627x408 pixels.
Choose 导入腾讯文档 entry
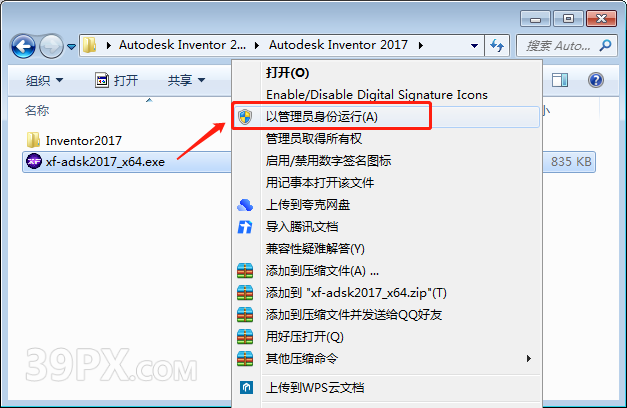(x=302, y=227)
